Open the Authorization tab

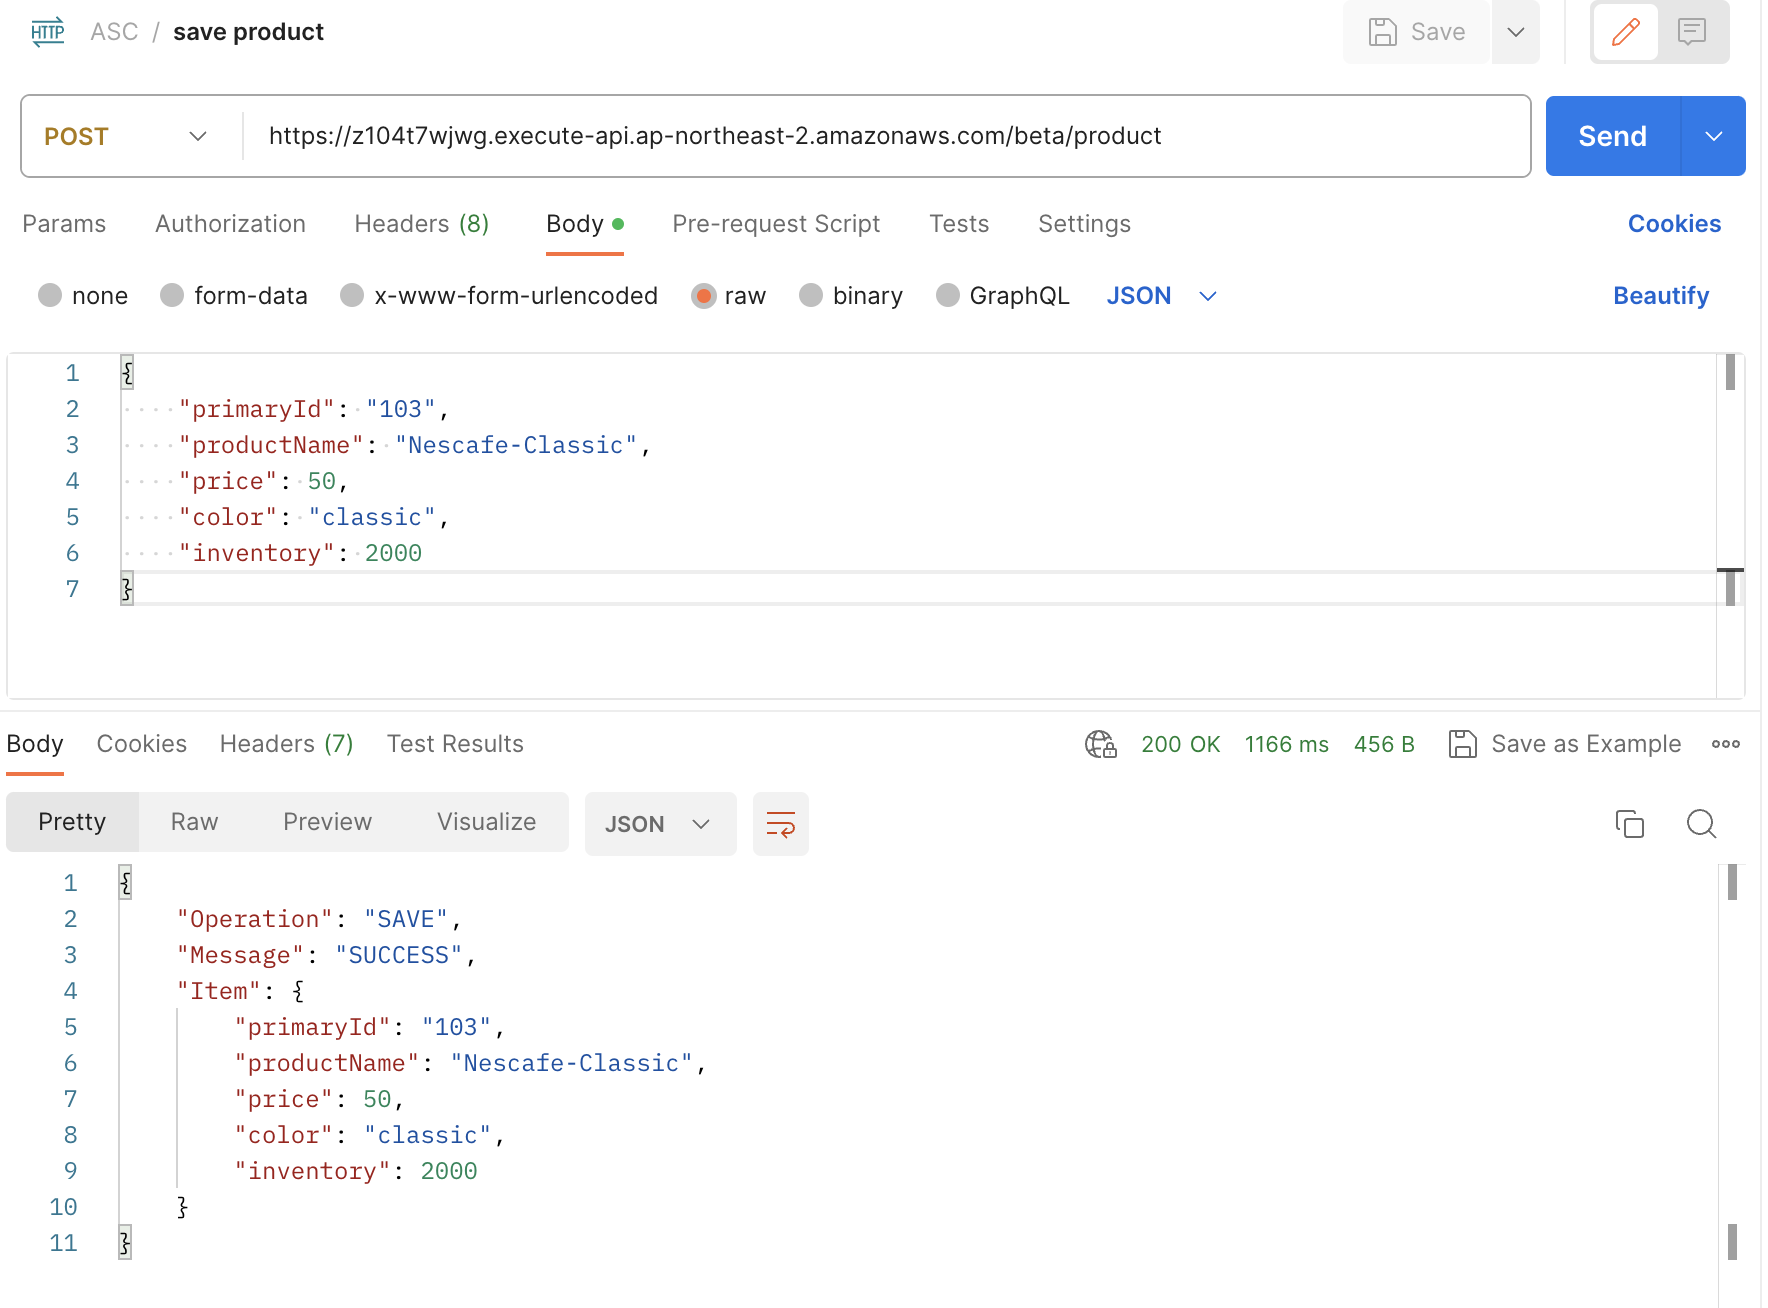230,224
